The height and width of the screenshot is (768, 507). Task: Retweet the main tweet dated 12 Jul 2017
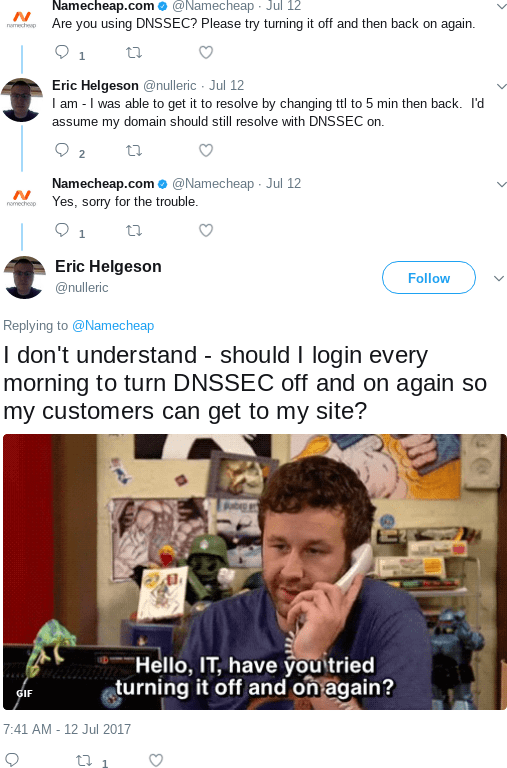(x=84, y=760)
